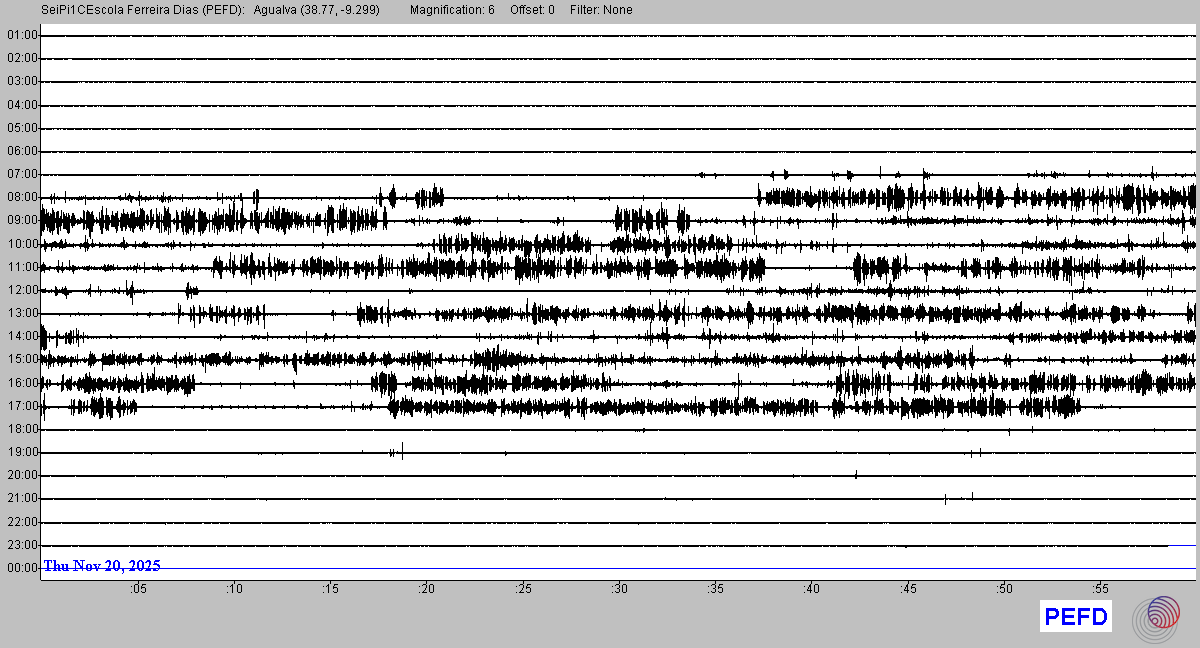The image size is (1200, 648).
Task: Click the 01:00 hour row label
Action: [22, 35]
